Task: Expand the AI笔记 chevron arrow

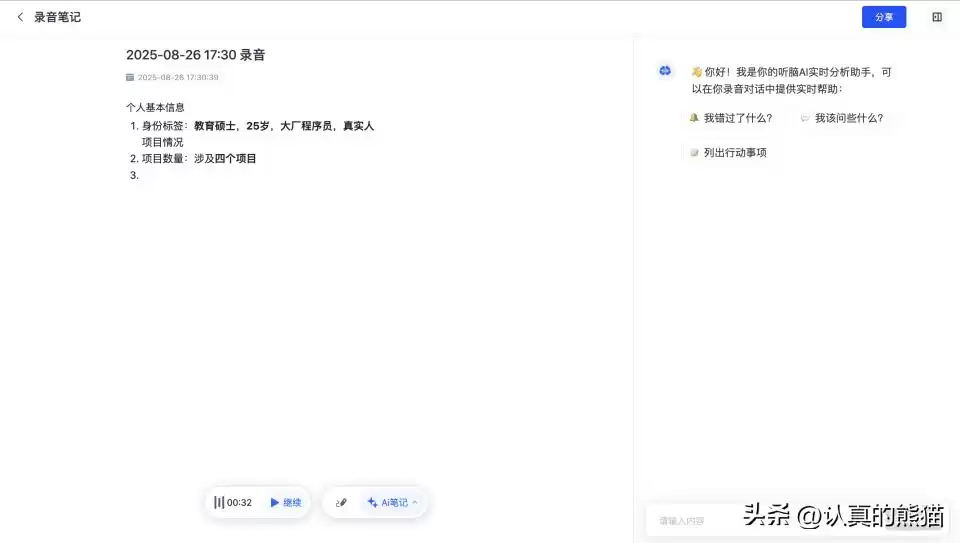Action: [x=415, y=503]
